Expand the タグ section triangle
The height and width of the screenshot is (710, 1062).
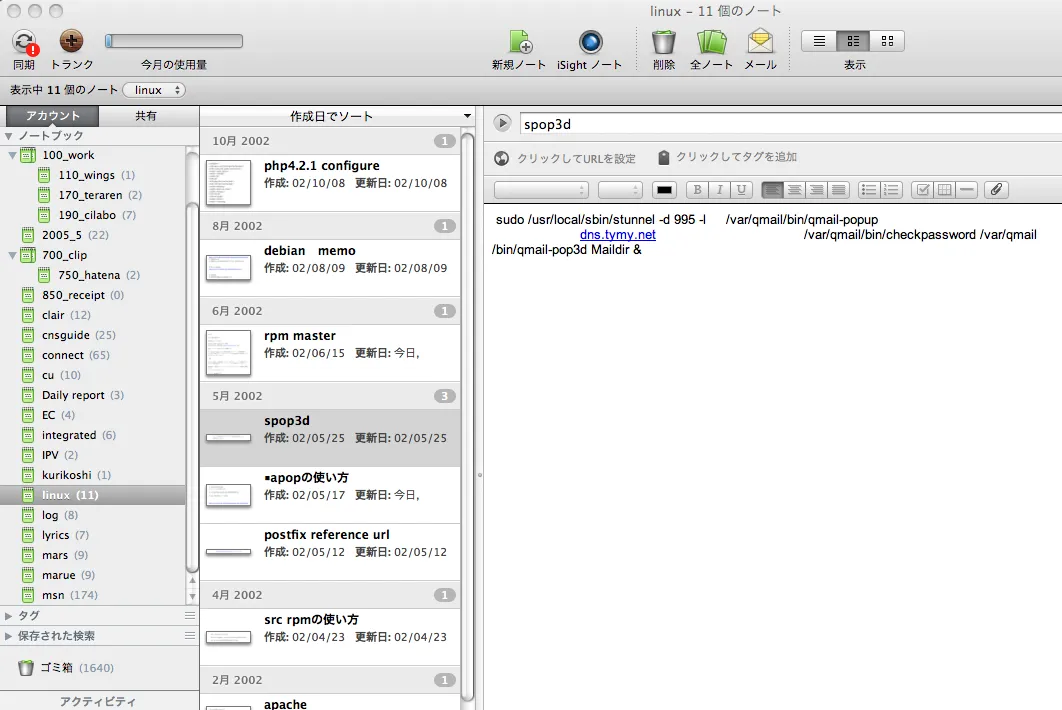(x=9, y=616)
